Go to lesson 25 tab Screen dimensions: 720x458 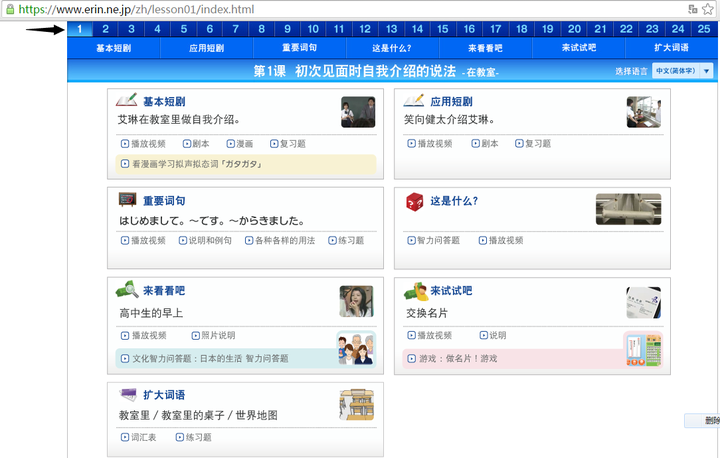704,29
